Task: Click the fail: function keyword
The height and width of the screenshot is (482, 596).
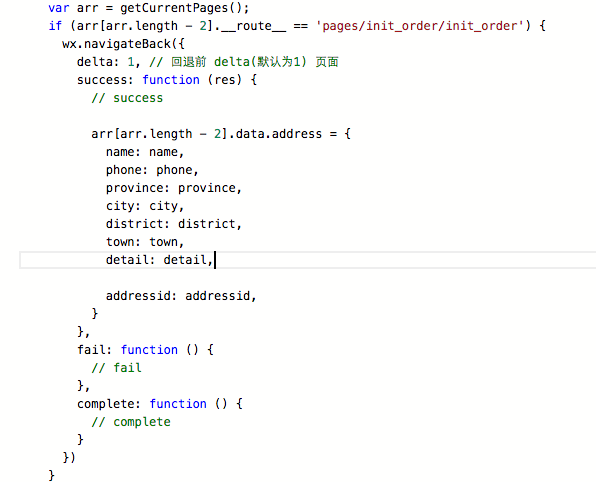Action: point(149,350)
